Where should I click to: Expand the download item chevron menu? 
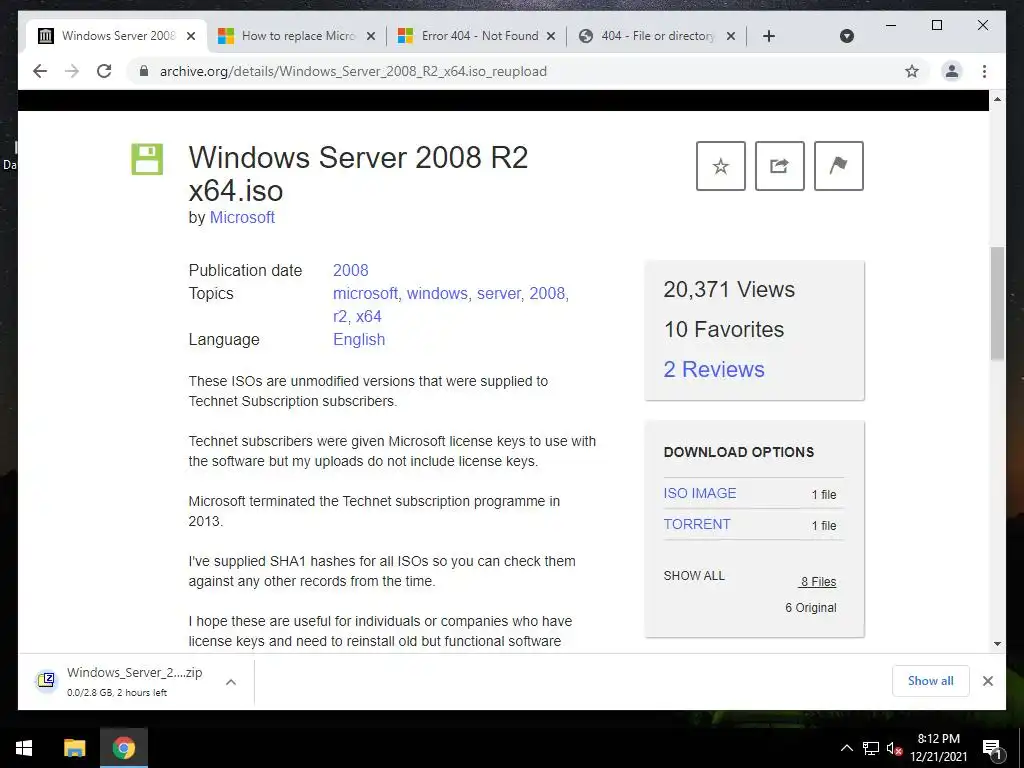click(x=231, y=682)
